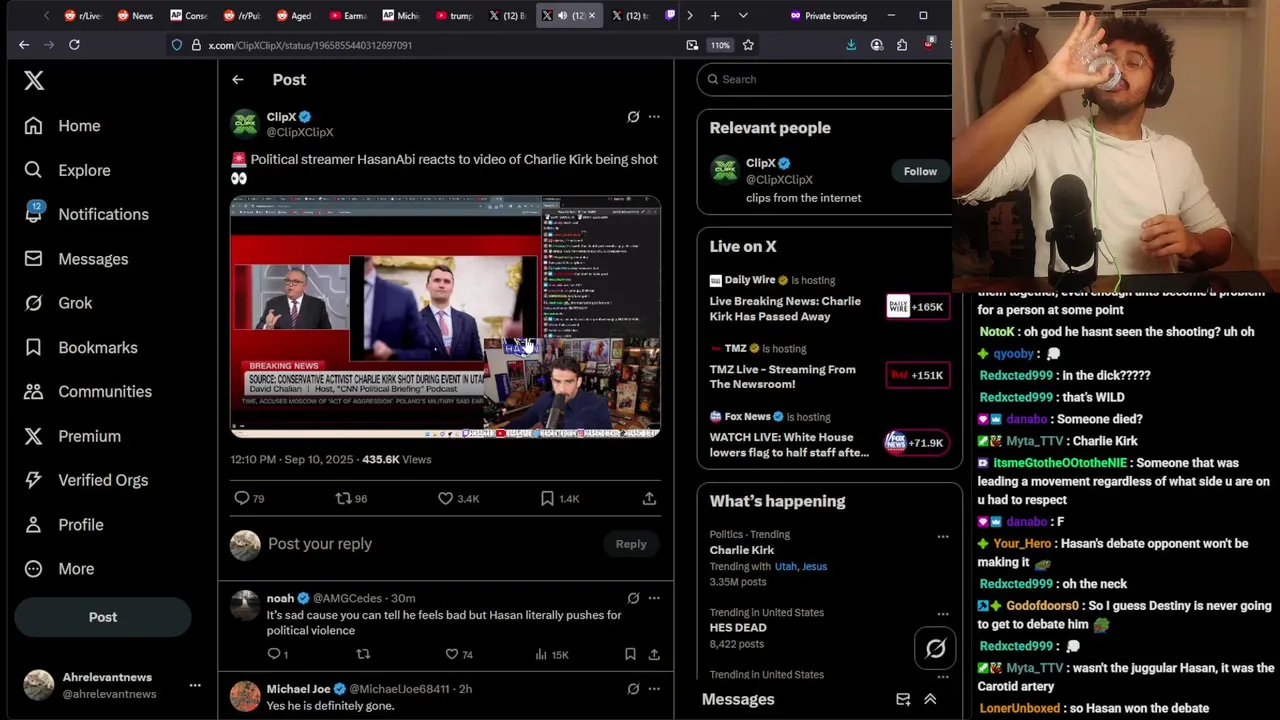This screenshot has height=720, width=1280.
Task: Reply to noah's comment
Action: point(277,654)
